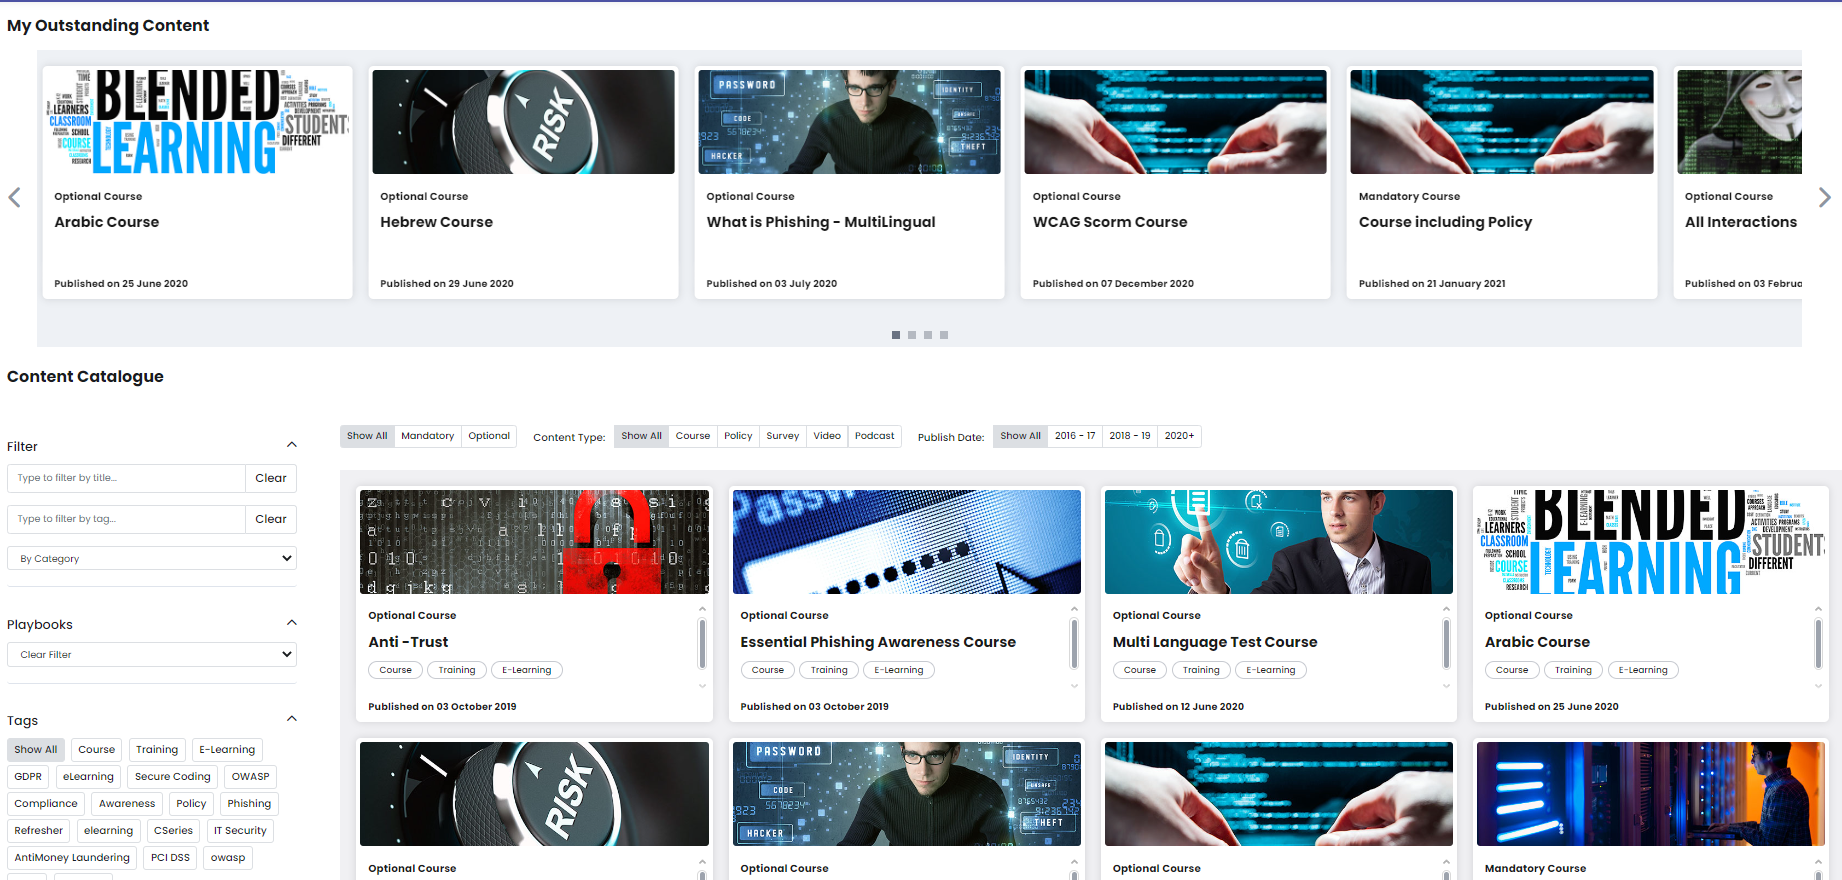Open the Anti-Trust catalogue thumbnail

pos(534,542)
